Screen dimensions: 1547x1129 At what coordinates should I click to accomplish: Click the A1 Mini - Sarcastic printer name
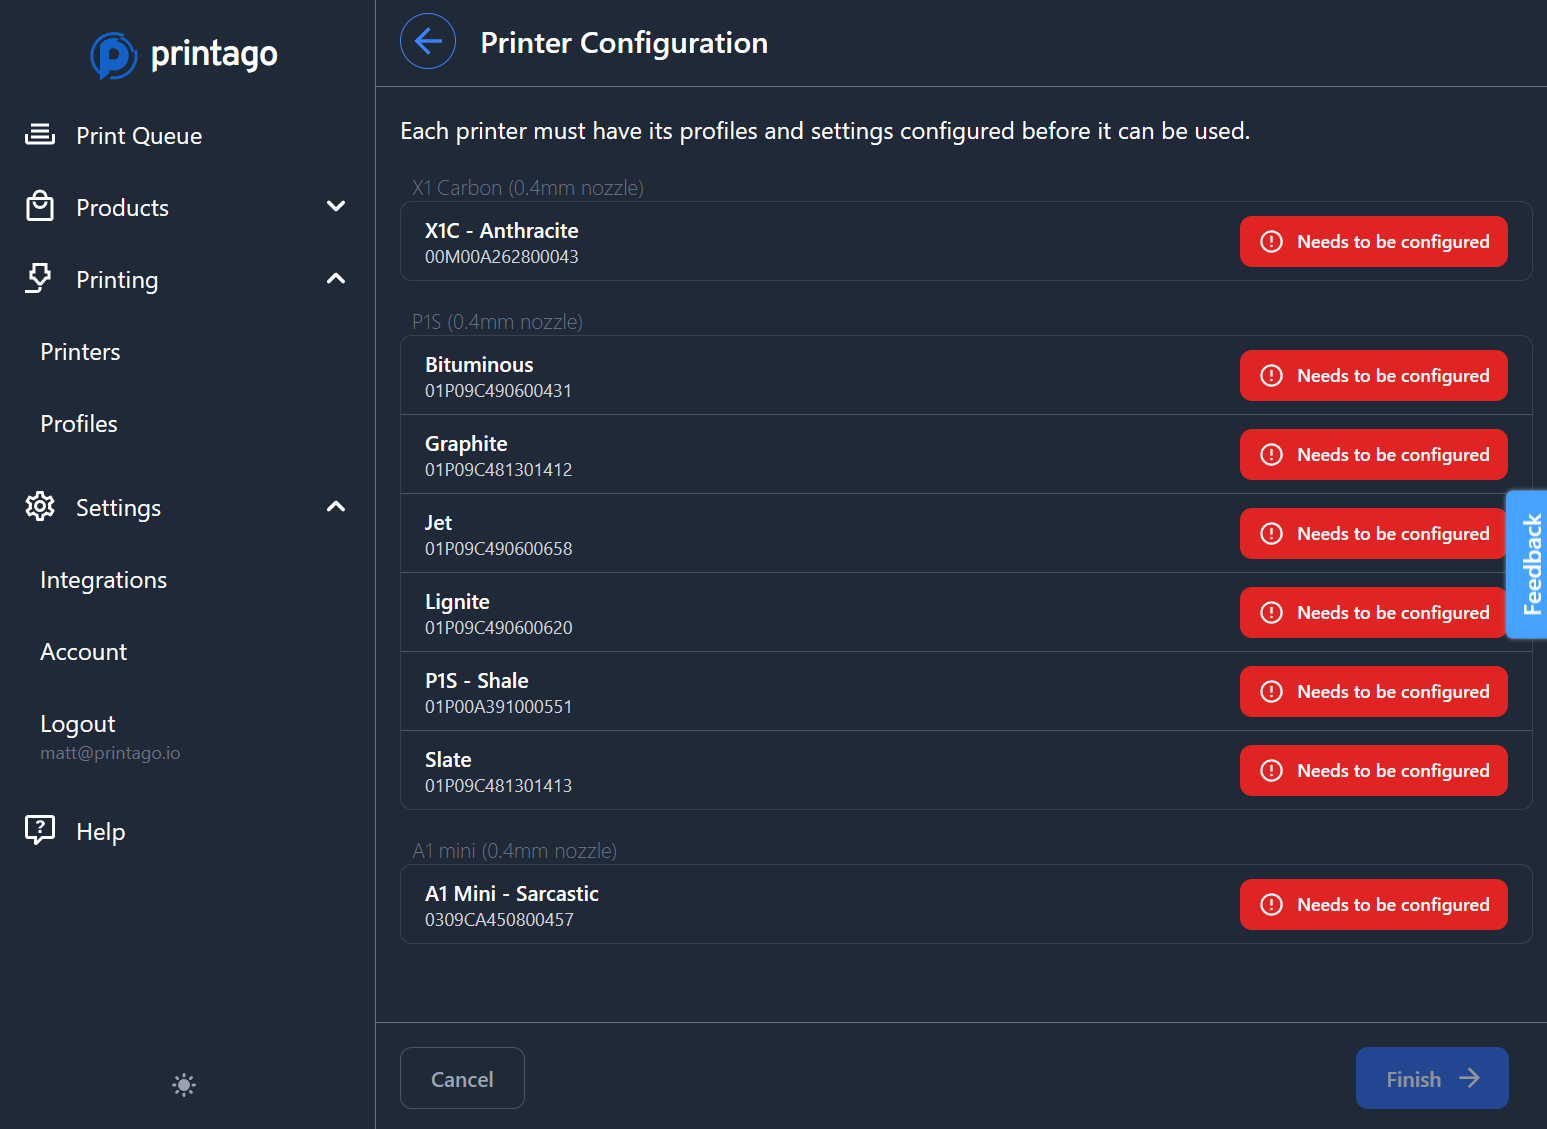511,894
